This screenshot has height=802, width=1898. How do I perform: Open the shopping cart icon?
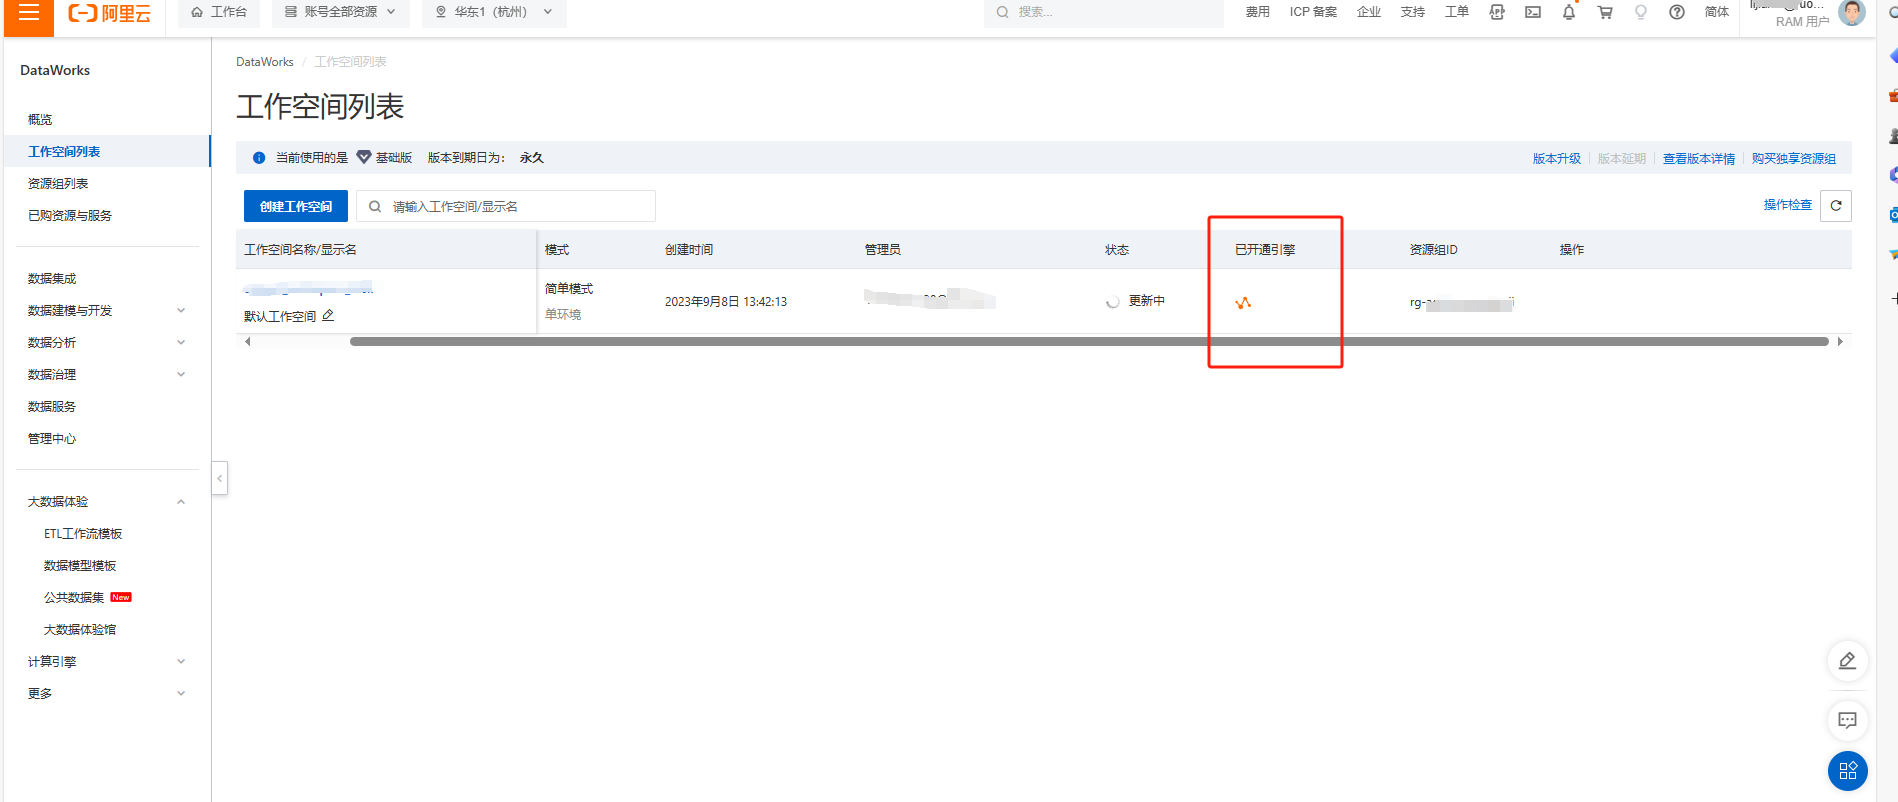(1605, 12)
